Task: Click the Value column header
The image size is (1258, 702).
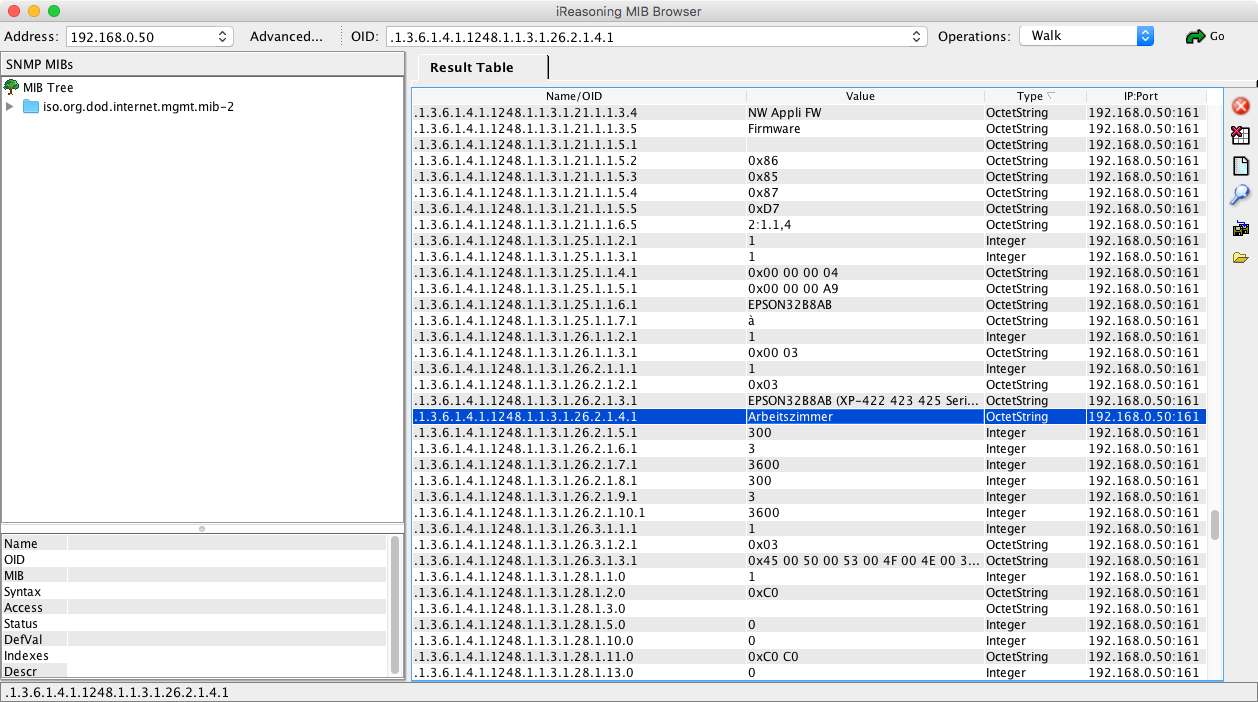Action: [x=859, y=96]
